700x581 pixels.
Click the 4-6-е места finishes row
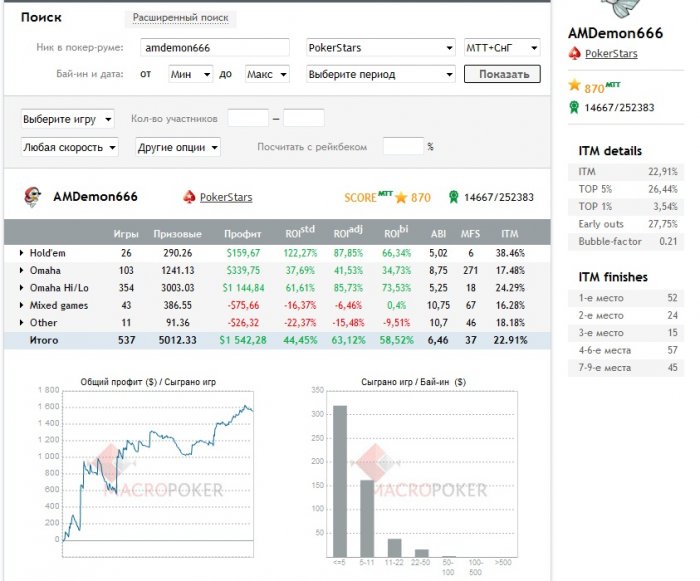pos(626,351)
